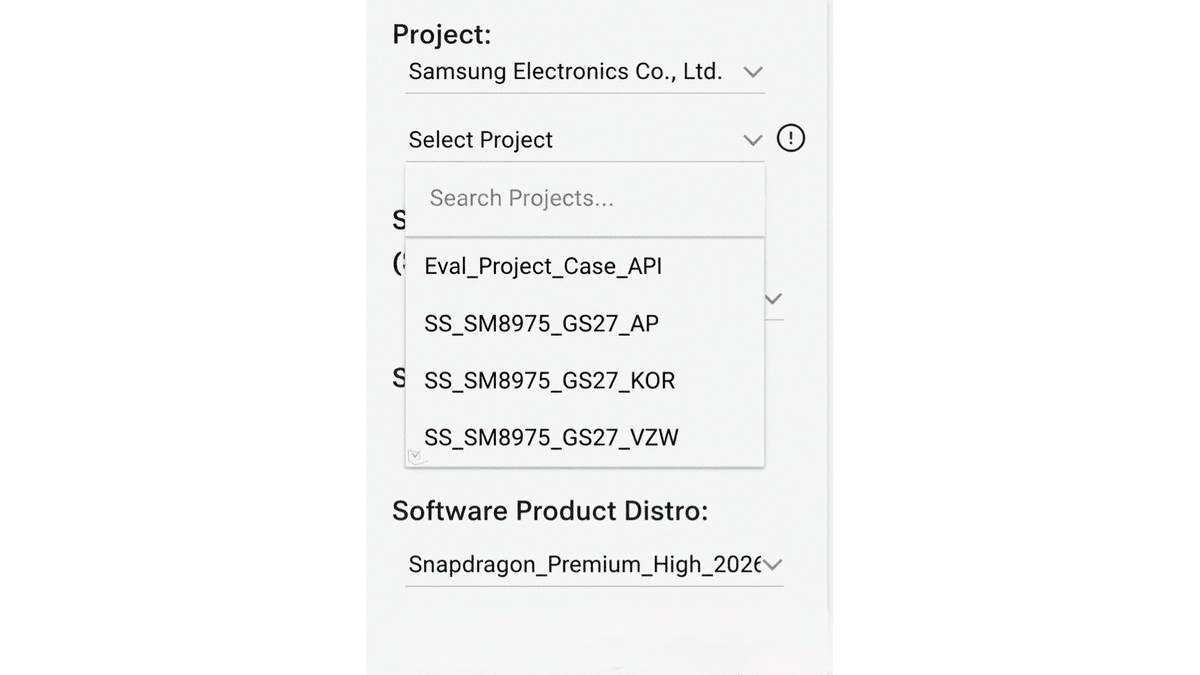This screenshot has height=675, width=1200.
Task: Click the blank panel area below the distro dropdown
Action: pyautogui.click(x=598, y=630)
